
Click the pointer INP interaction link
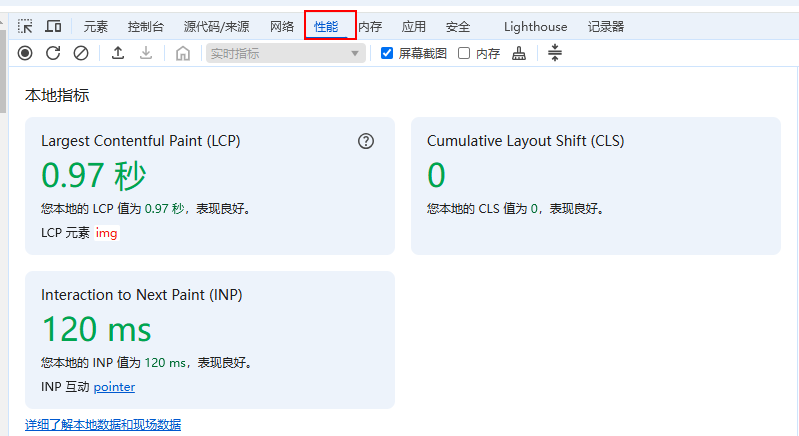coord(114,387)
